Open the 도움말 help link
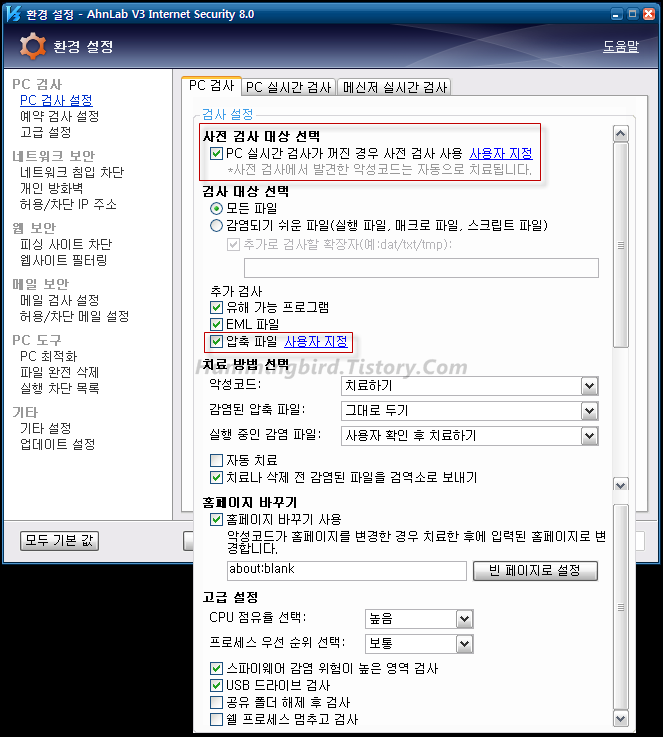Image resolution: width=663 pixels, height=737 pixels. pyautogui.click(x=620, y=46)
